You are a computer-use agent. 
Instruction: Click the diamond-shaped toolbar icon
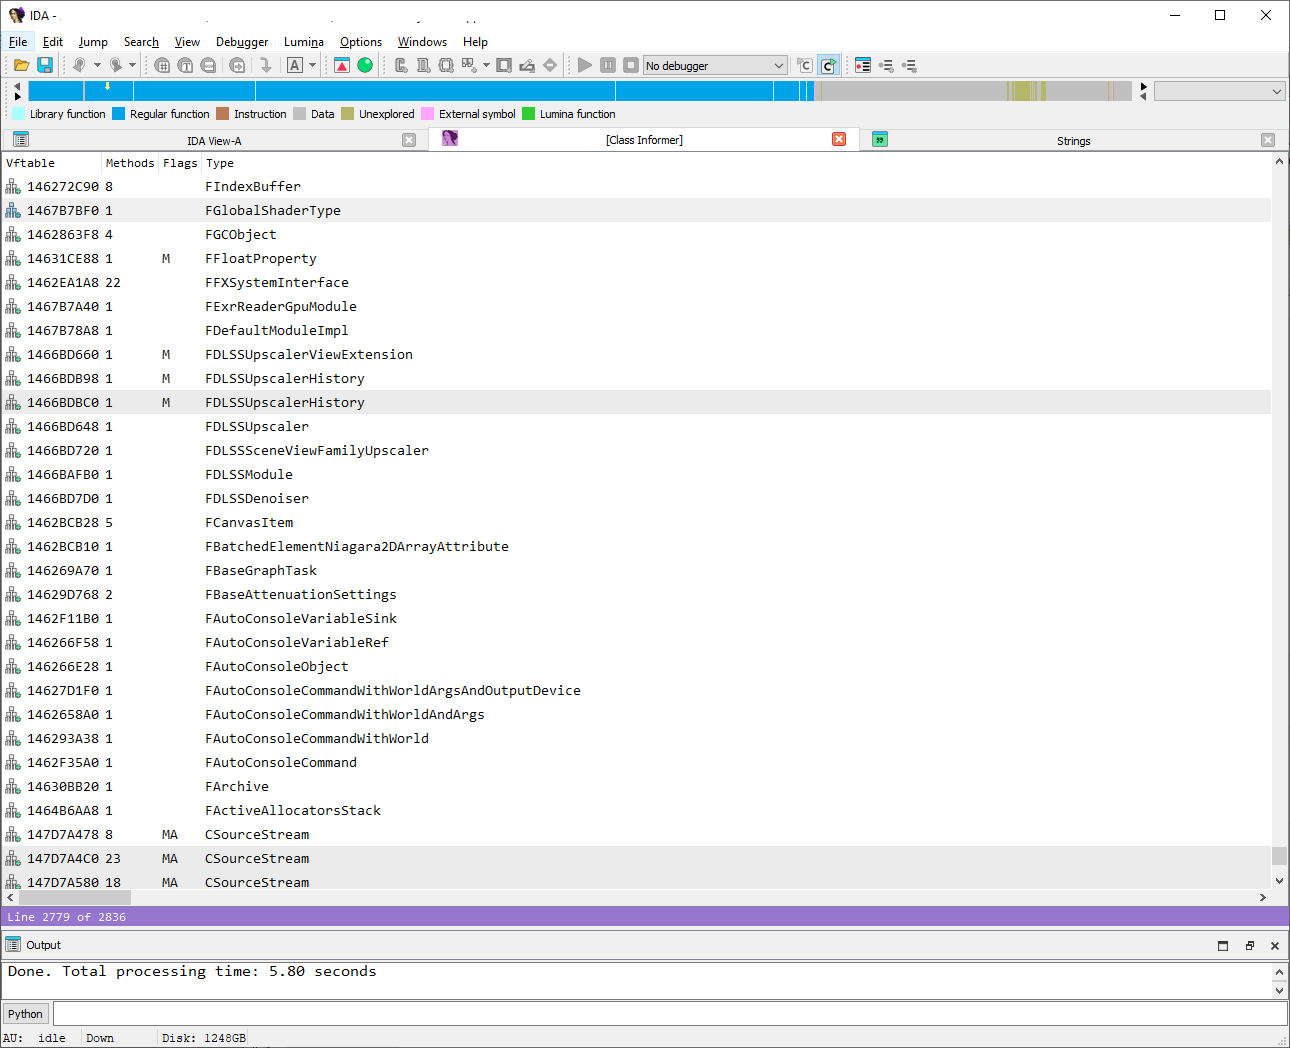550,65
